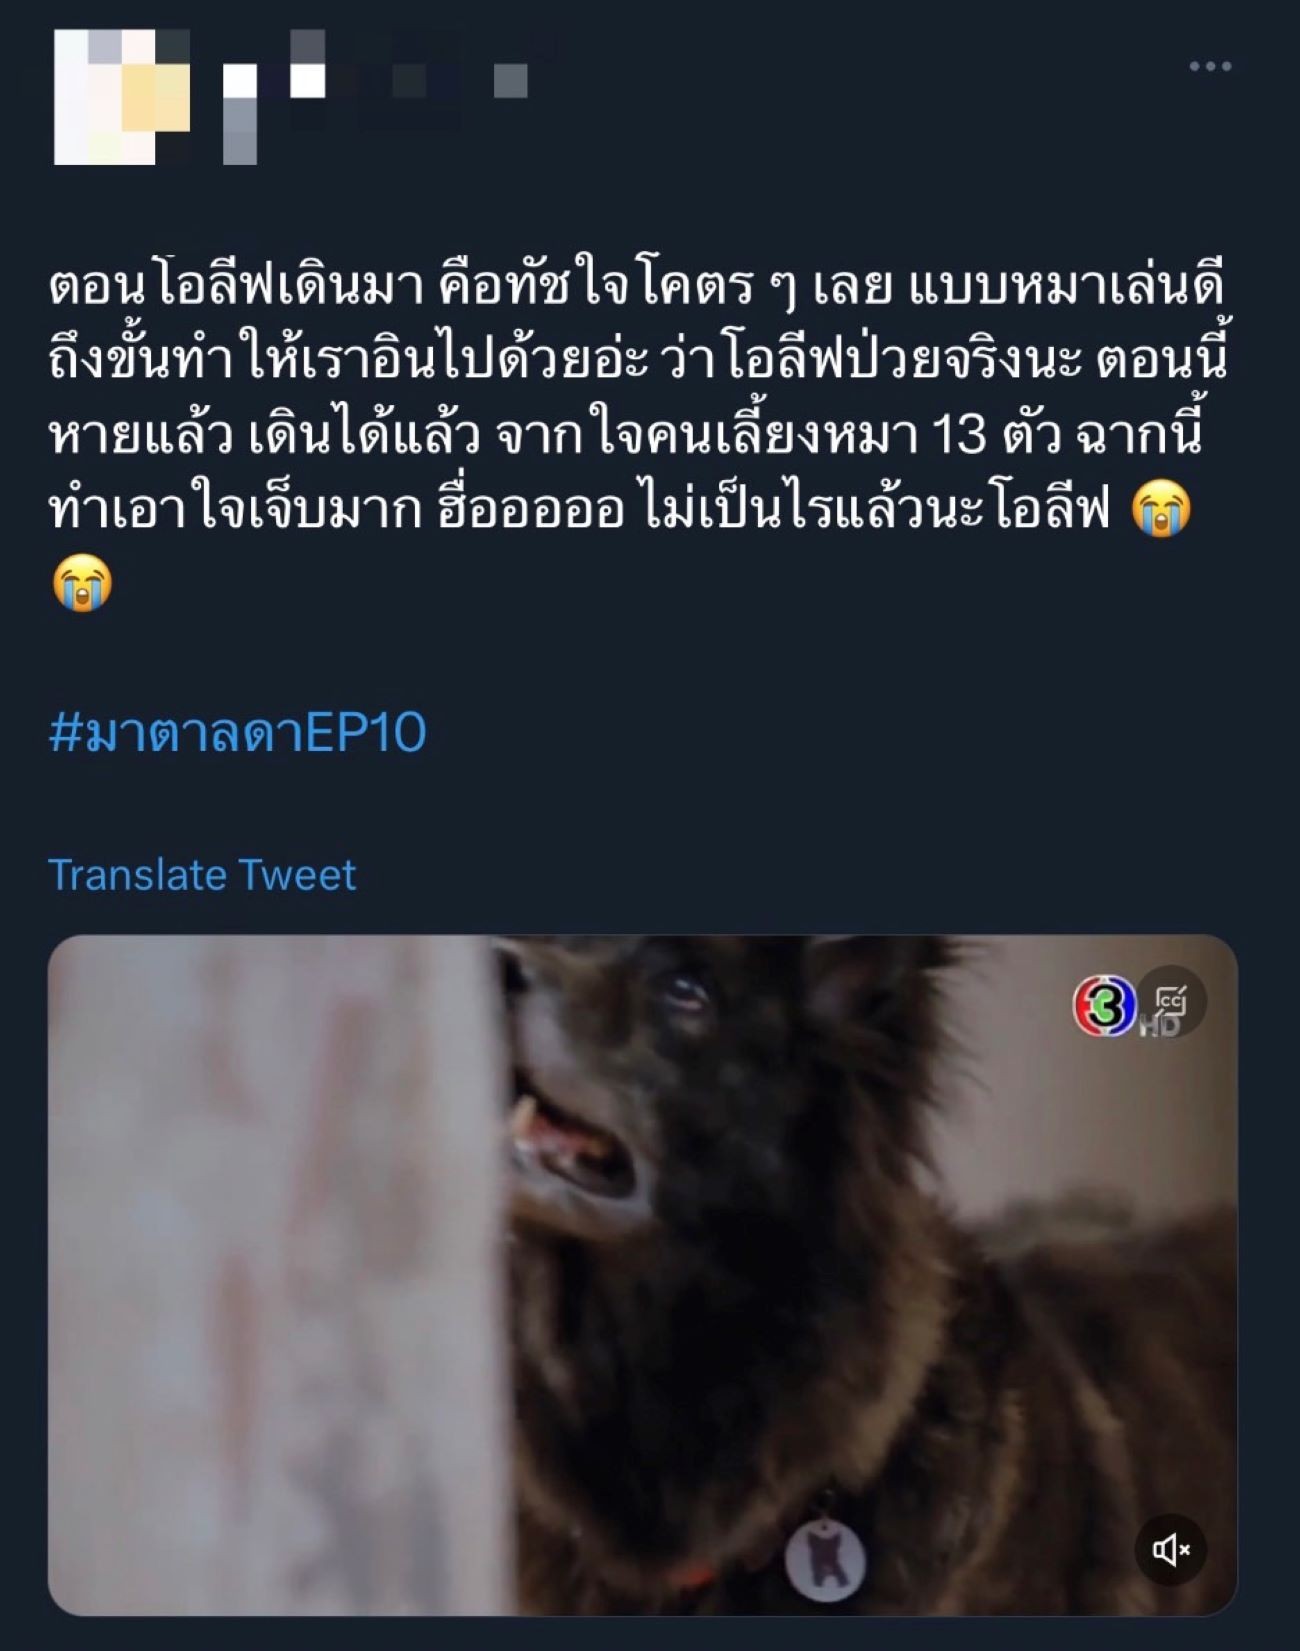
Task: Click the Channel 3 HD logo
Action: pyautogui.click(x=1105, y=1004)
